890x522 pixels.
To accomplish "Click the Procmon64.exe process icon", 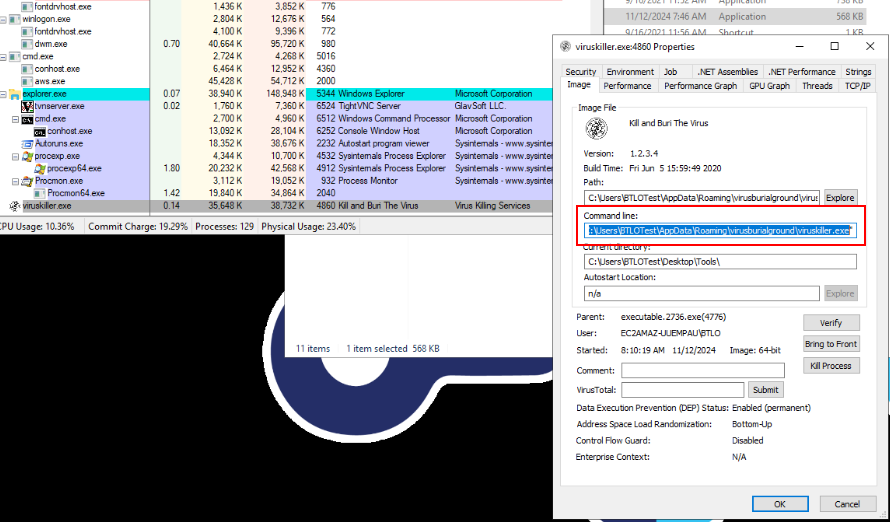I will 40,193.
